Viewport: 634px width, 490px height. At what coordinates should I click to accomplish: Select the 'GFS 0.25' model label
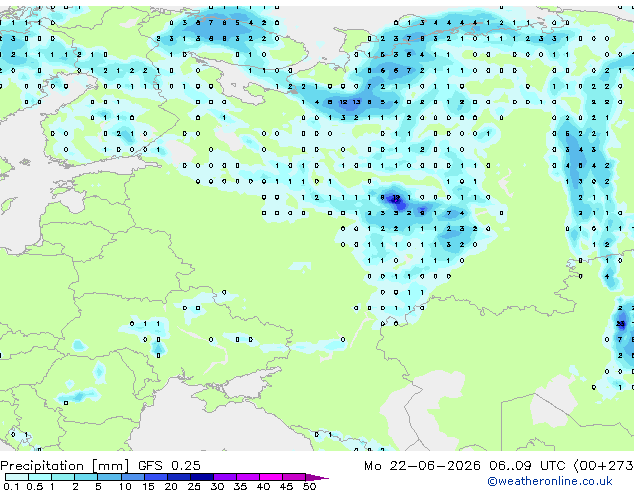pos(169,466)
